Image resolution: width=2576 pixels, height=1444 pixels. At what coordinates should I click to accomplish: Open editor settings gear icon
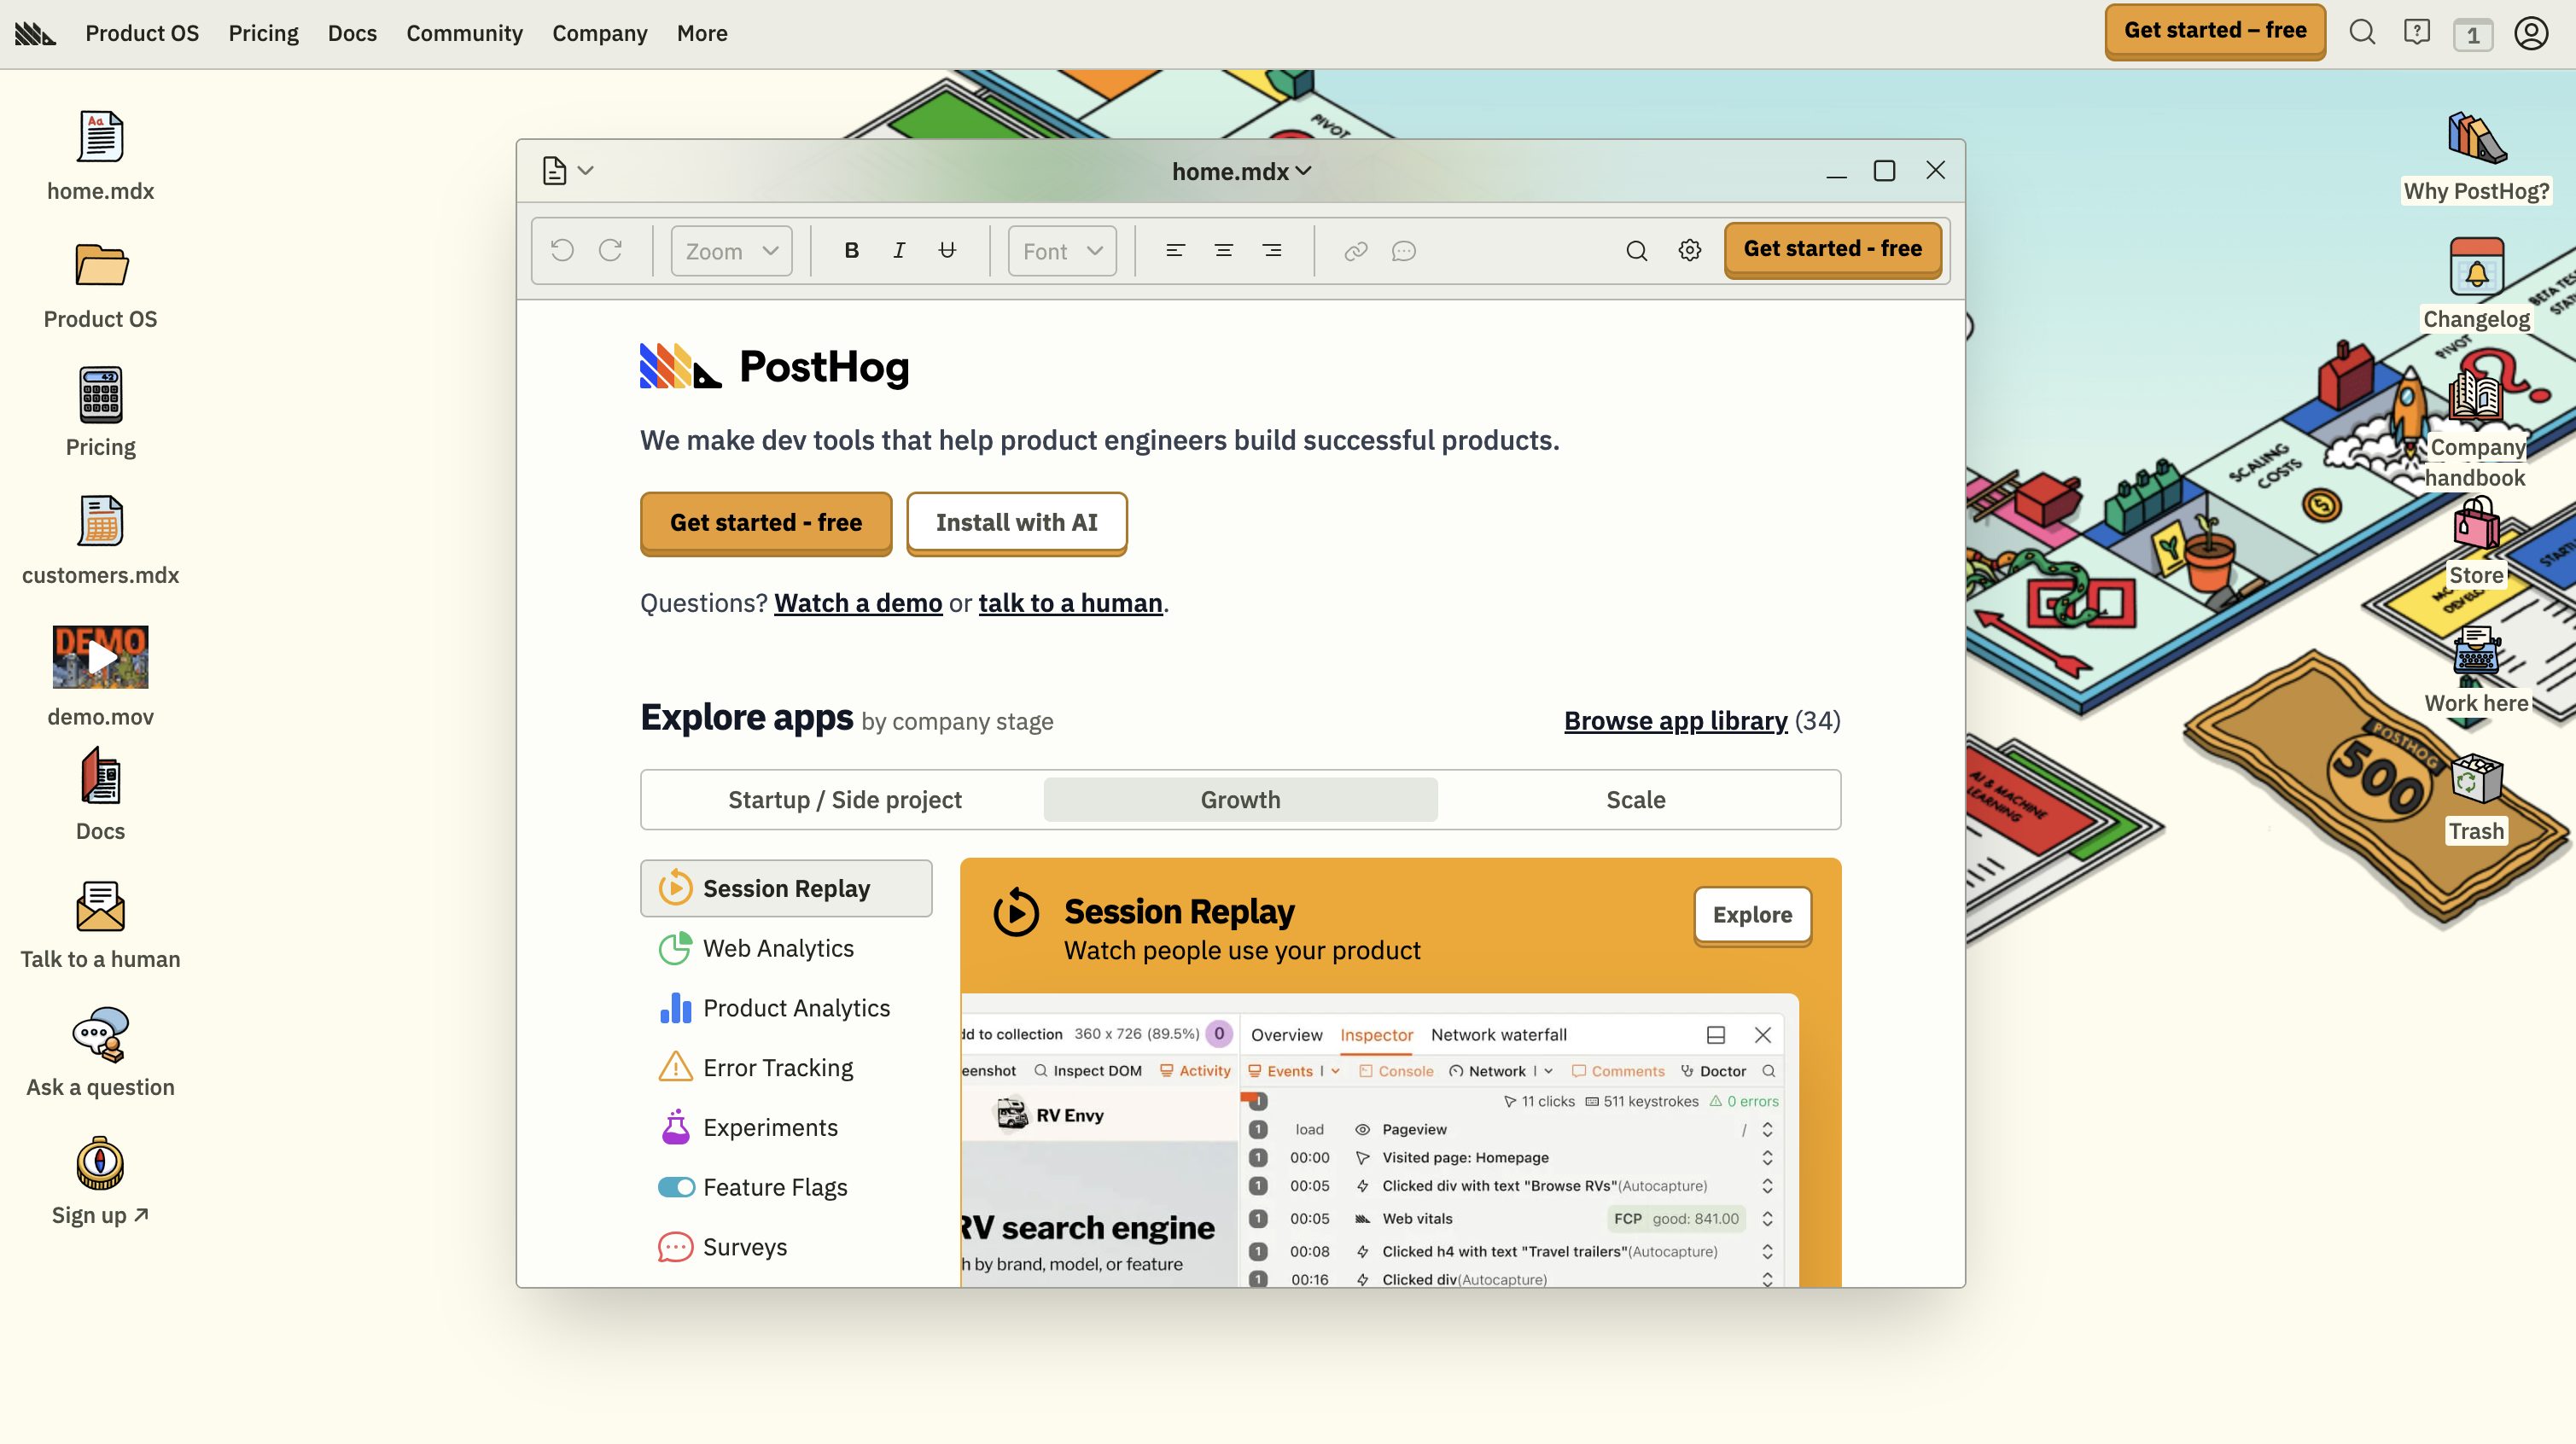[1690, 251]
